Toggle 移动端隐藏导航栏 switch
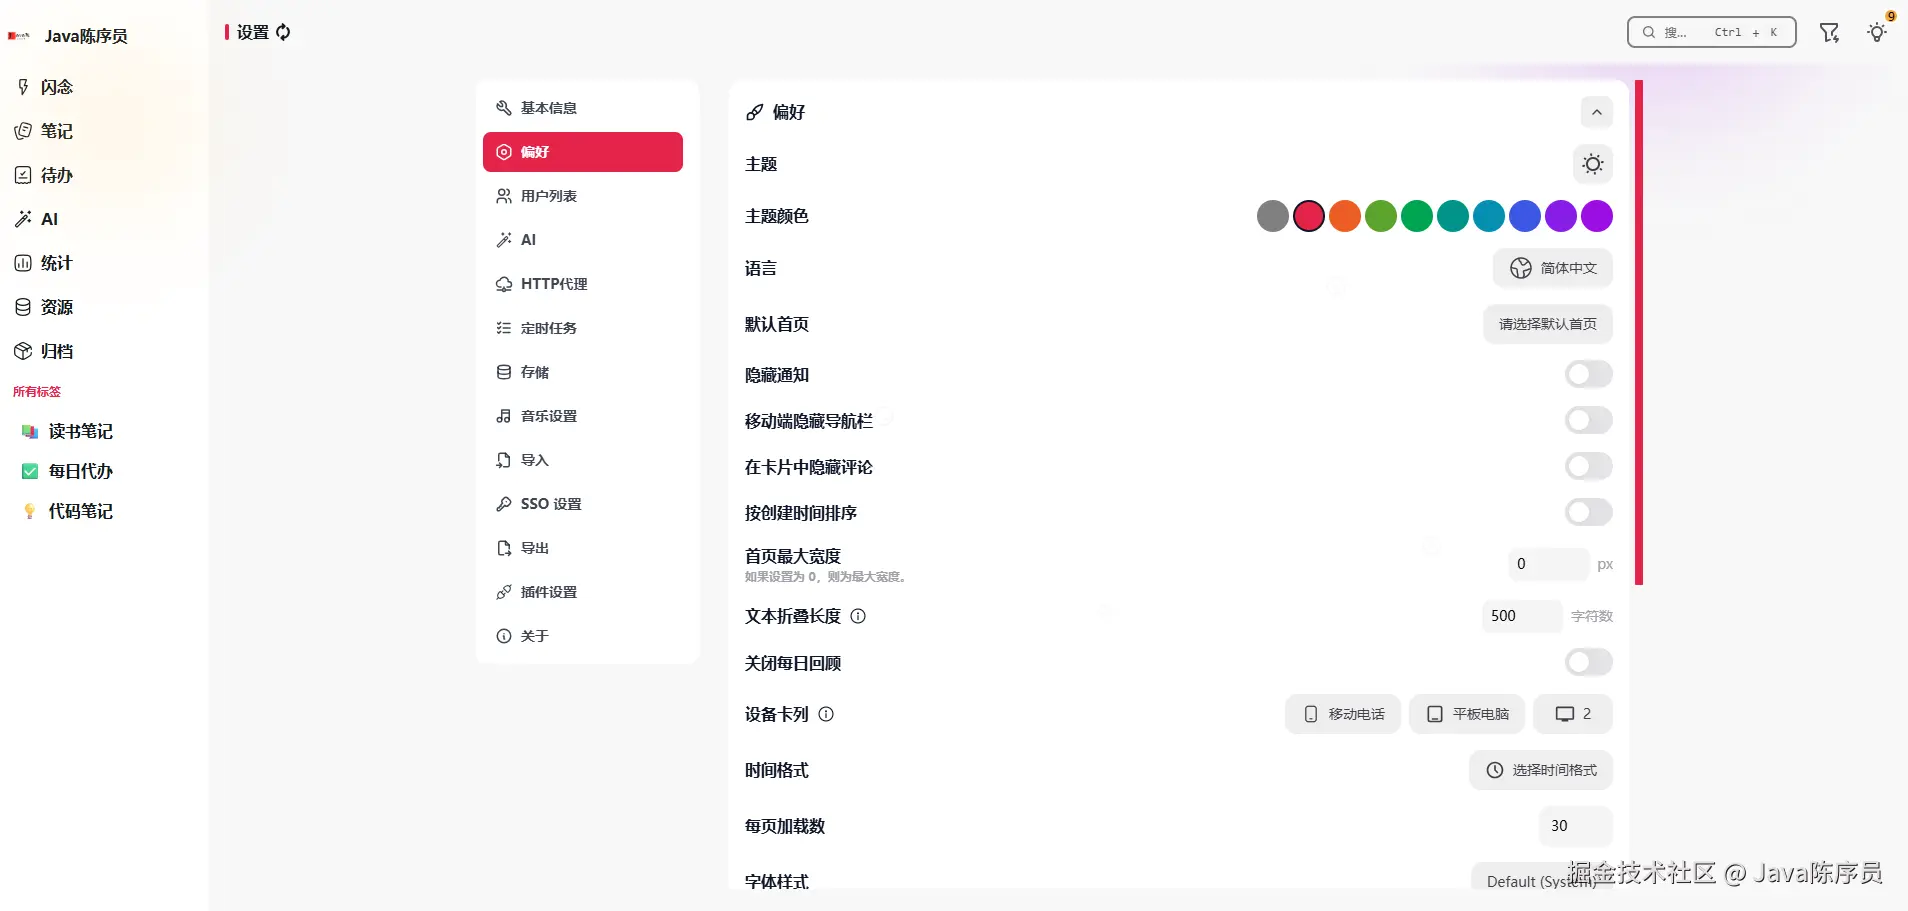This screenshot has width=1908, height=911. pos(1589,421)
